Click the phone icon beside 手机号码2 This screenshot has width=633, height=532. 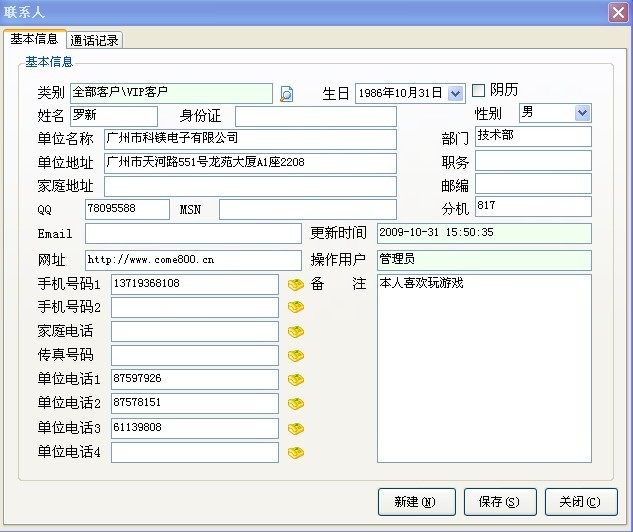click(295, 307)
